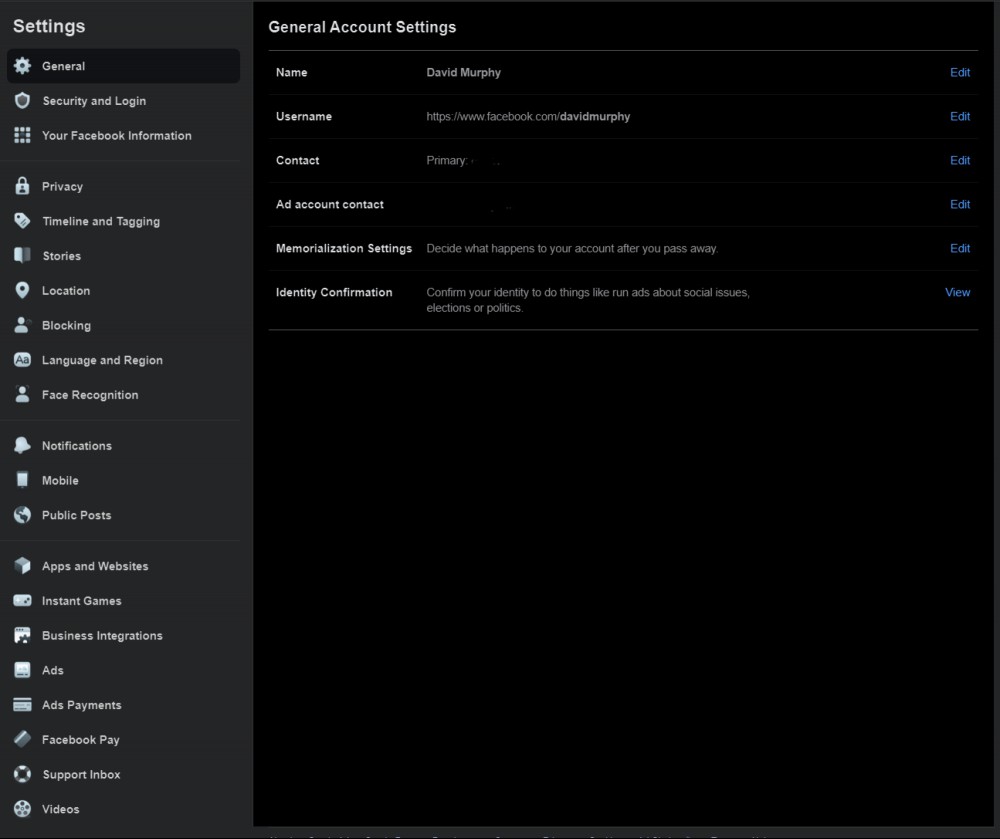Open Your Facebook Information page
Image resolution: width=1000 pixels, height=839 pixels.
click(124, 135)
